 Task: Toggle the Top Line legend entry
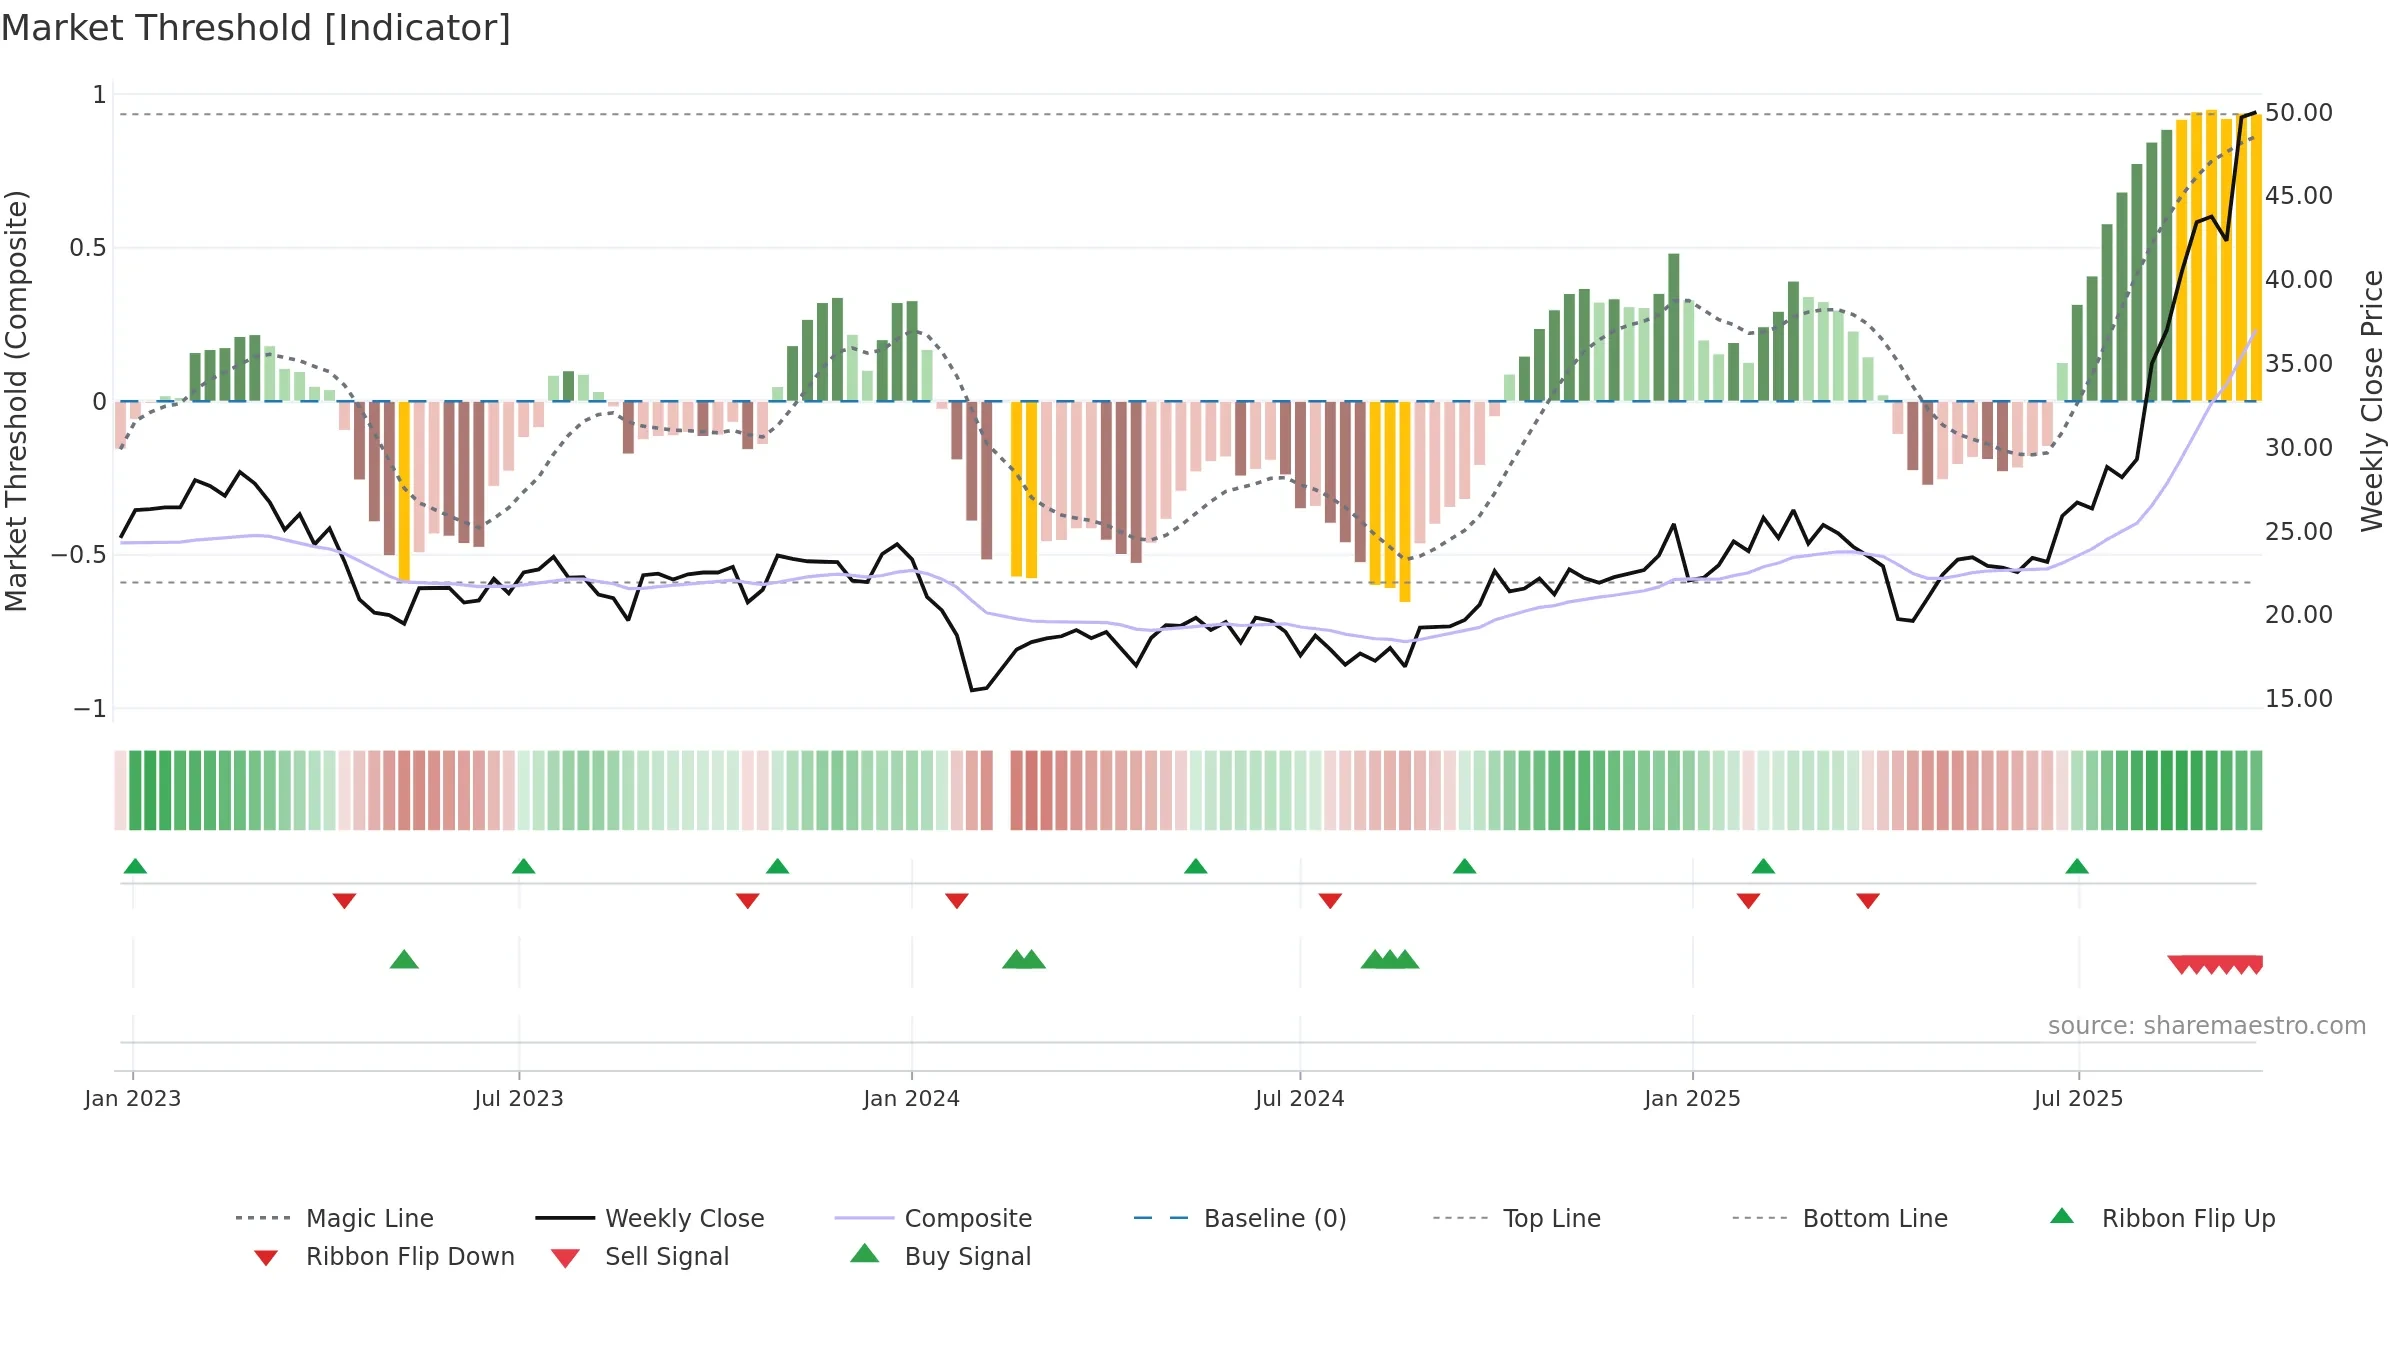click(1517, 1218)
